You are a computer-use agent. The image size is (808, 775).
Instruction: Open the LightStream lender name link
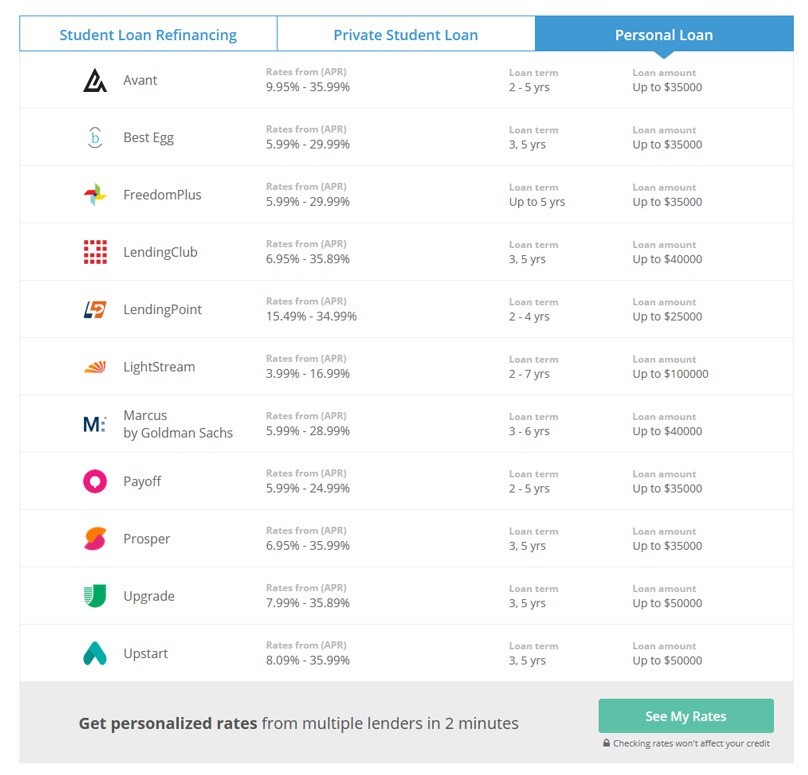pos(159,367)
